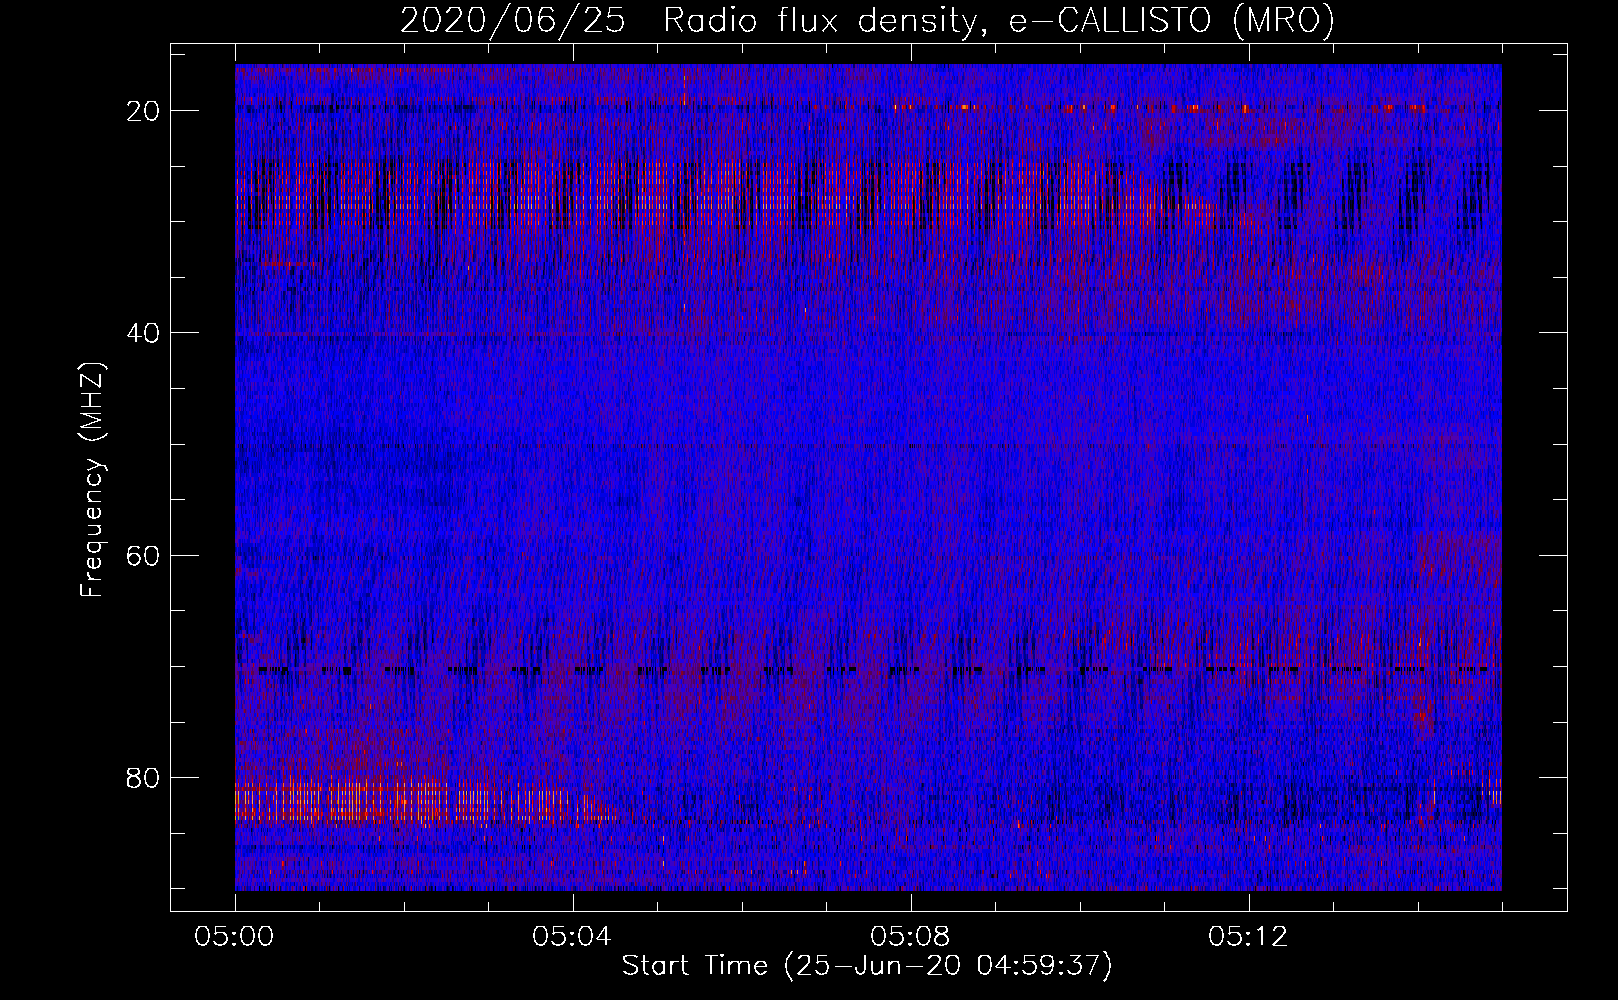Click the '80' frequency tick label
The image size is (1618, 1000).
[x=144, y=777]
